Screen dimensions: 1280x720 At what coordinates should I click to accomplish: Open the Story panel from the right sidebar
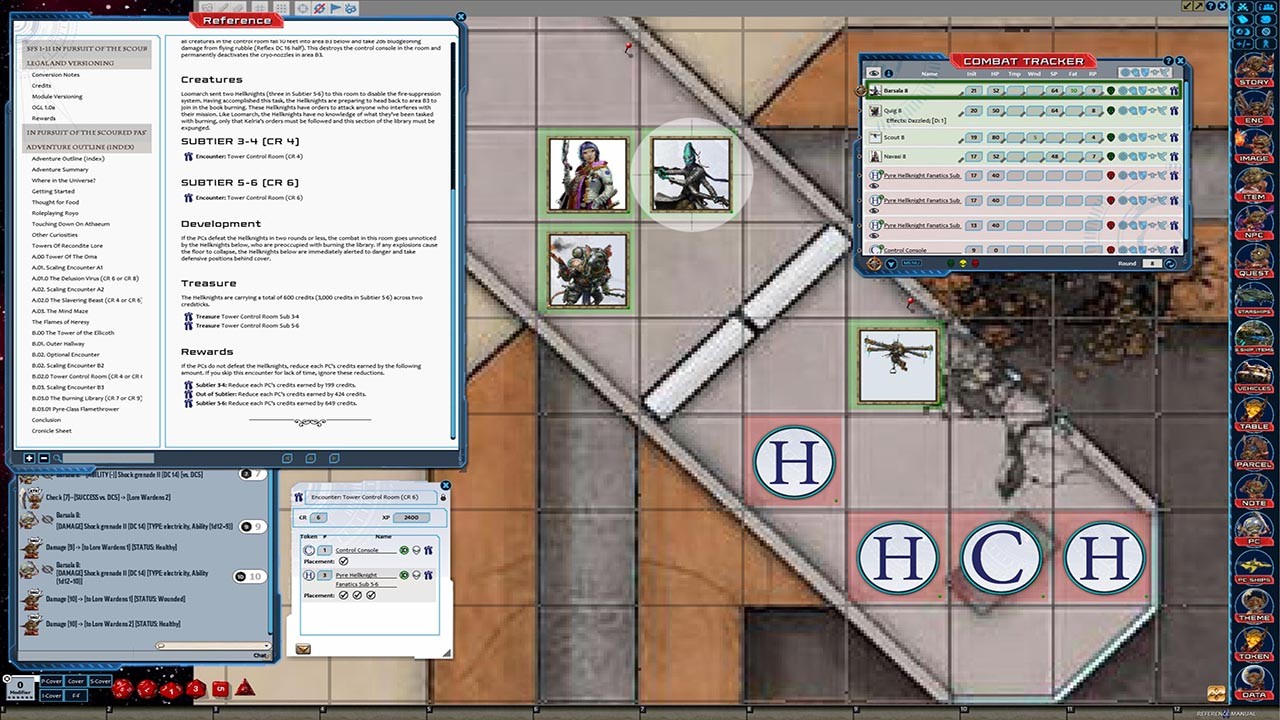(1256, 67)
